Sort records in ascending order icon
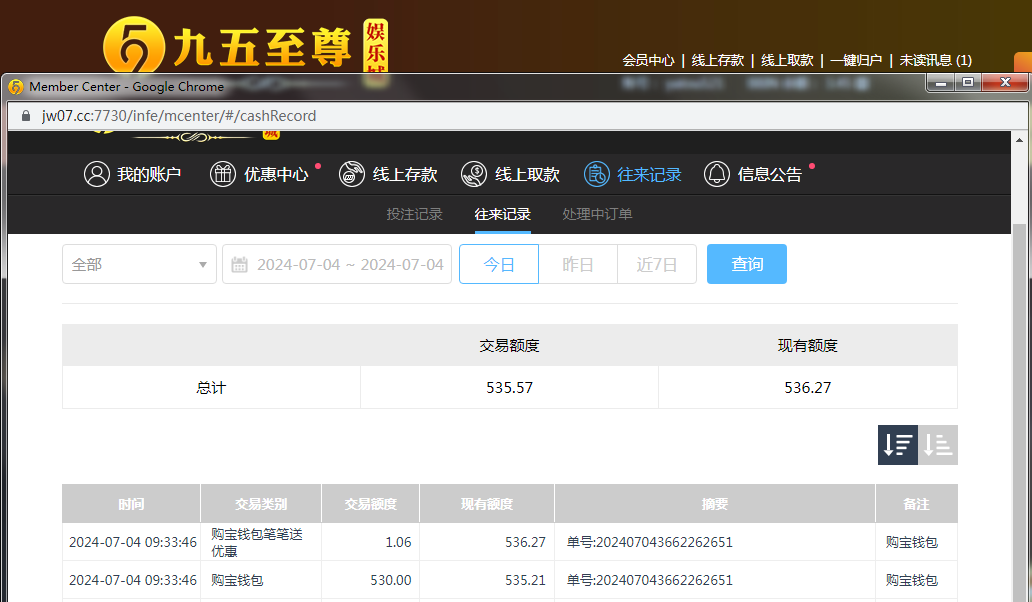1032x602 pixels. click(x=938, y=445)
